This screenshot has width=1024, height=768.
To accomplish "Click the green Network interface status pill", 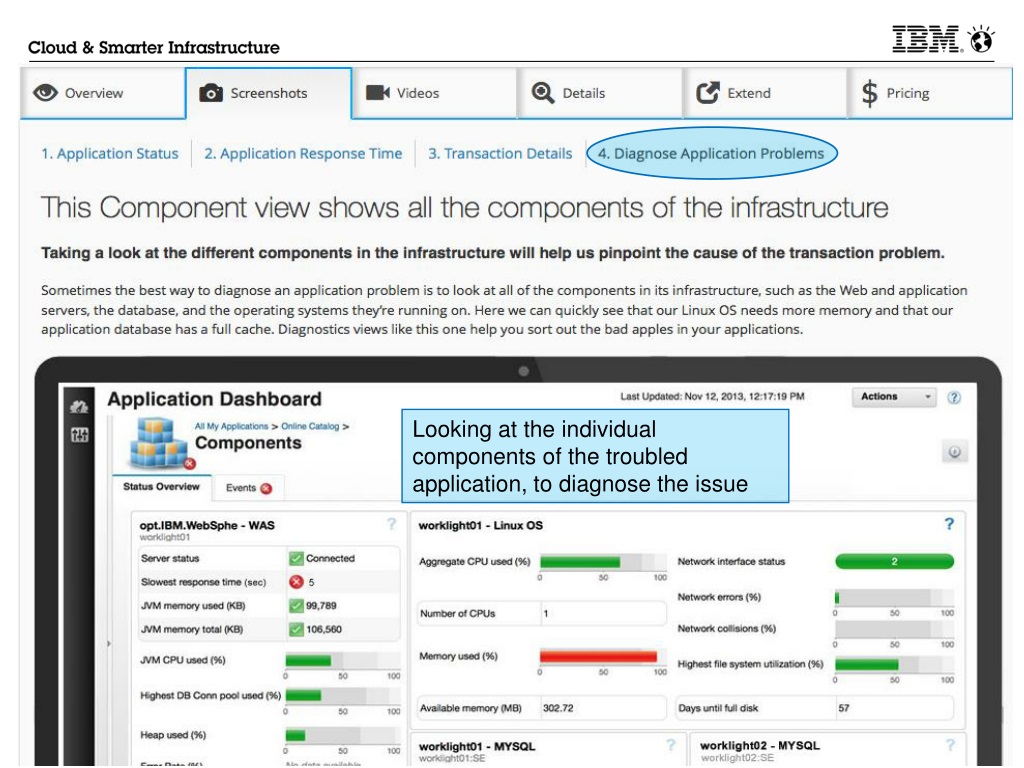I will pyautogui.click(x=895, y=561).
